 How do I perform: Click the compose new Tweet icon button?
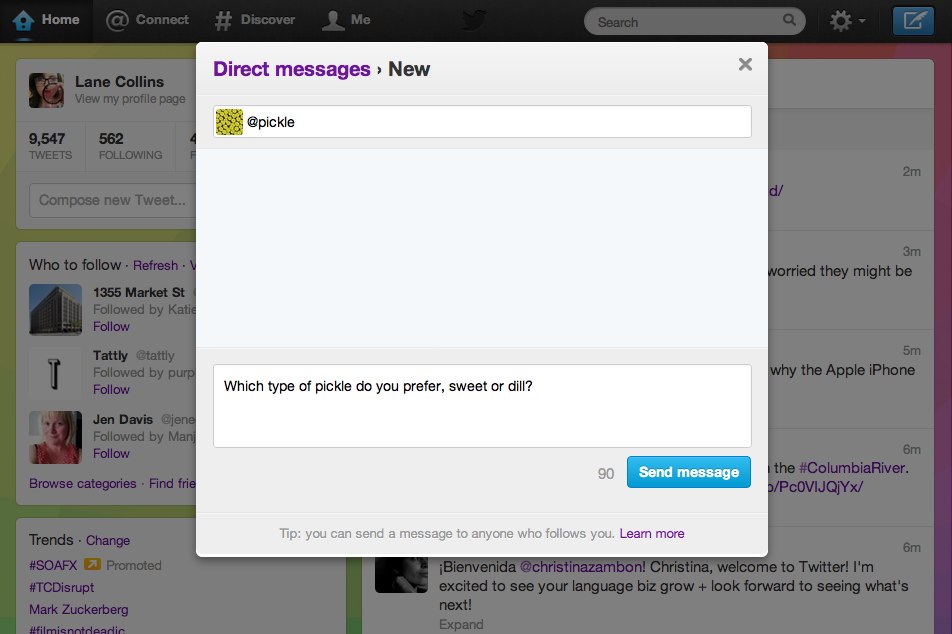(x=913, y=21)
